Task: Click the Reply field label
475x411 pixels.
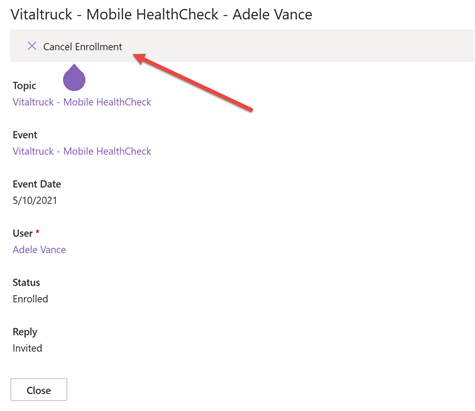Action: click(x=25, y=332)
